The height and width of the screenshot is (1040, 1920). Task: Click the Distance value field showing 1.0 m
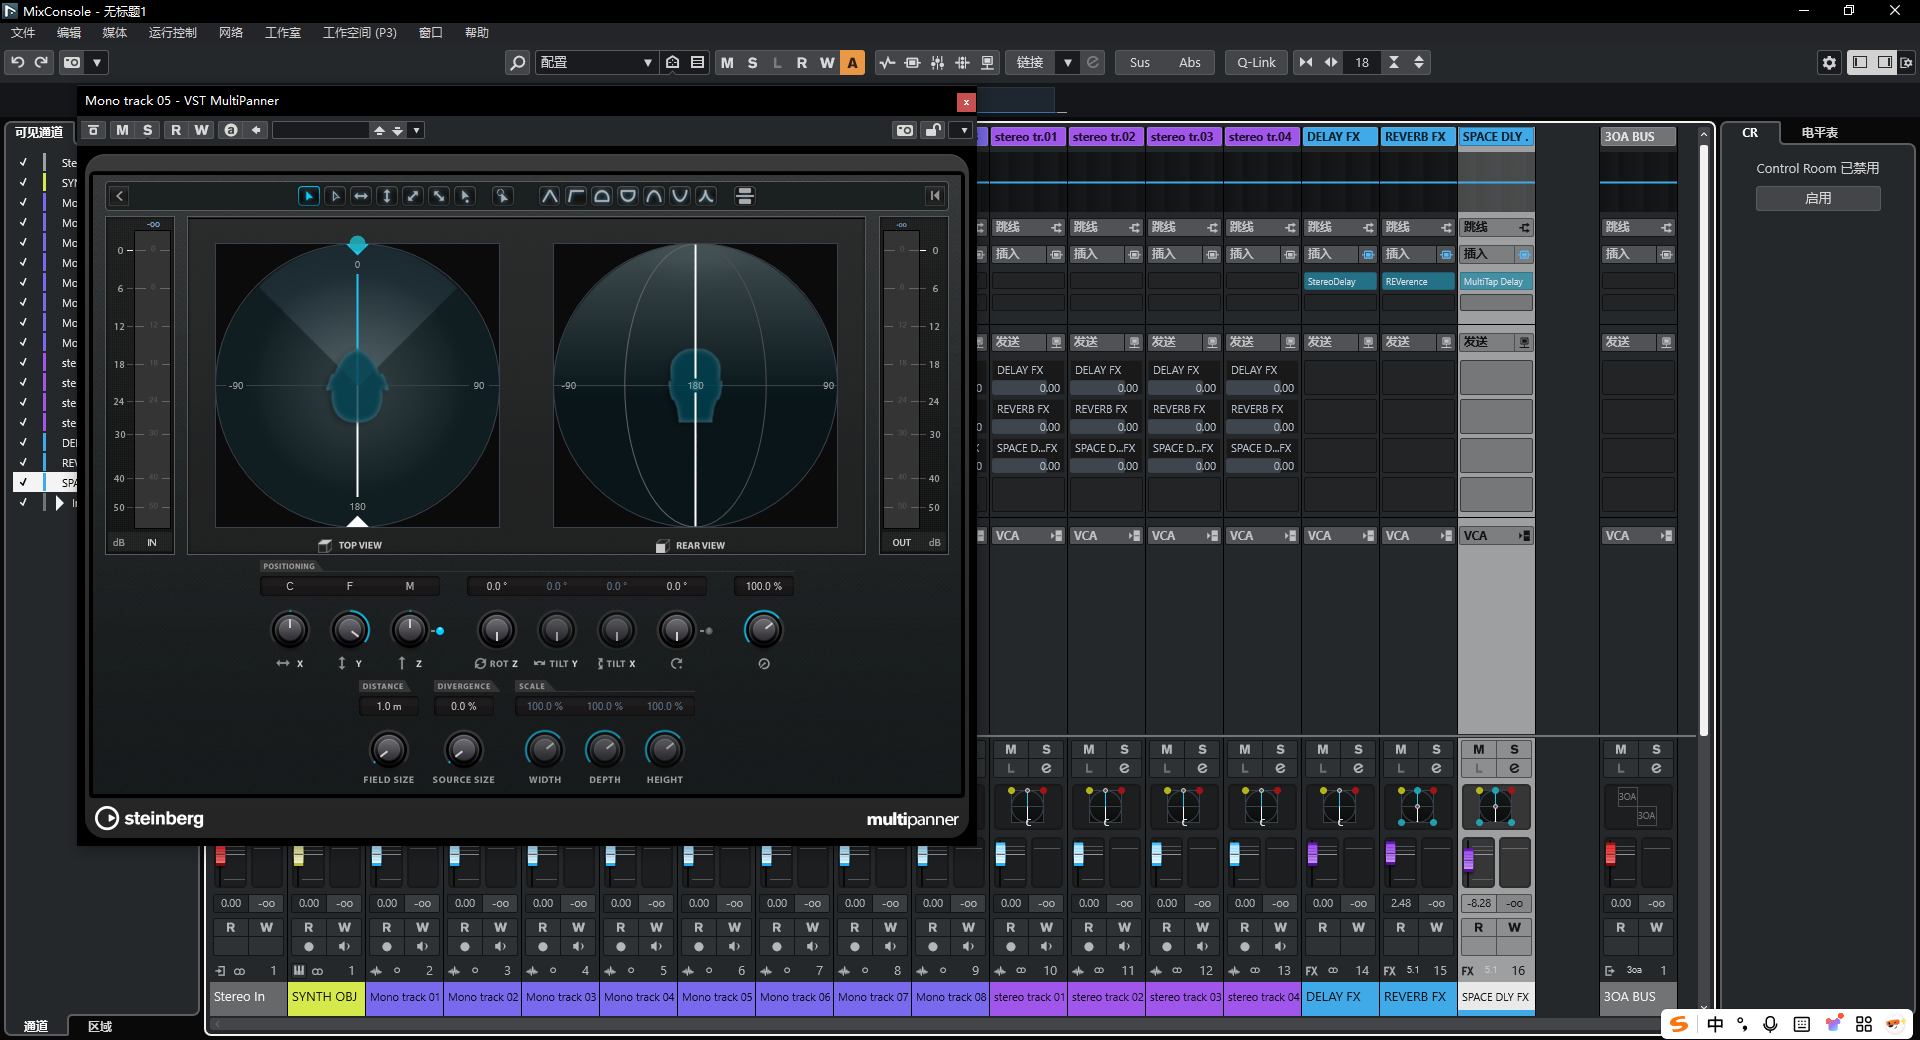(389, 706)
